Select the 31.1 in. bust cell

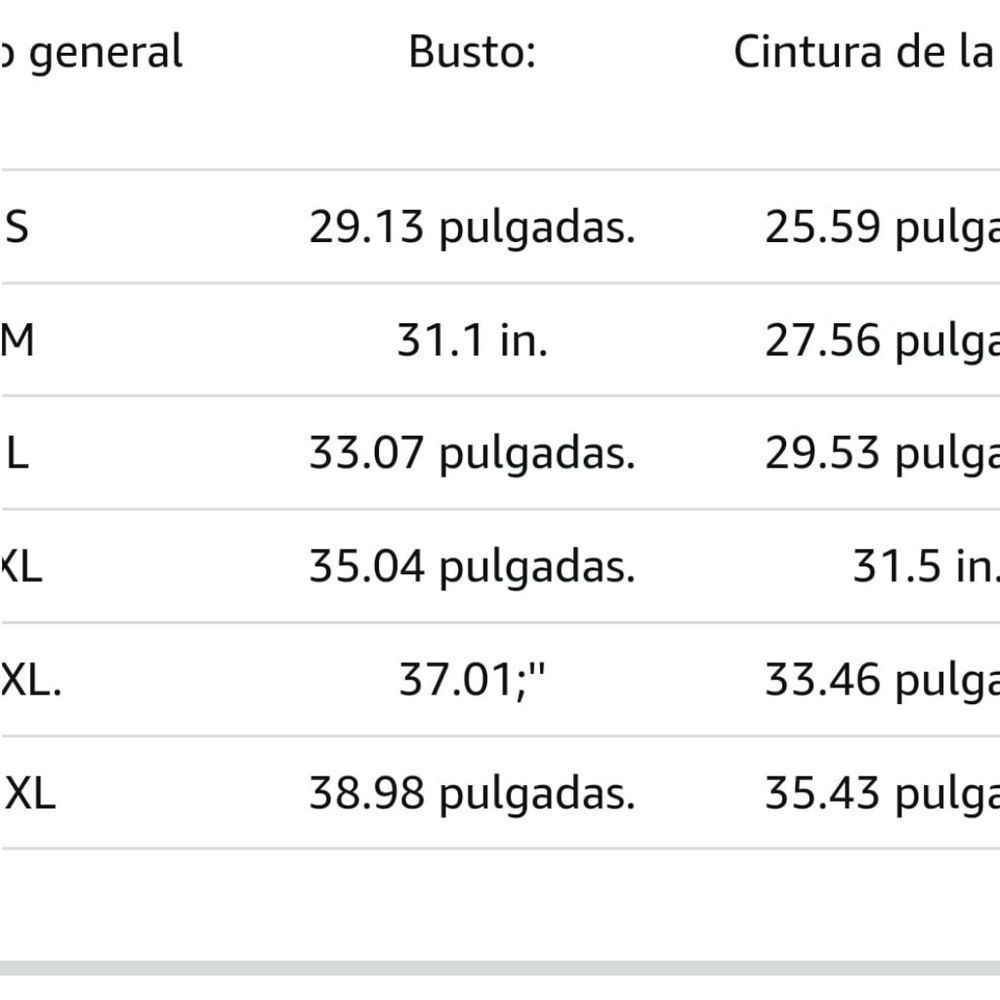(x=472, y=340)
